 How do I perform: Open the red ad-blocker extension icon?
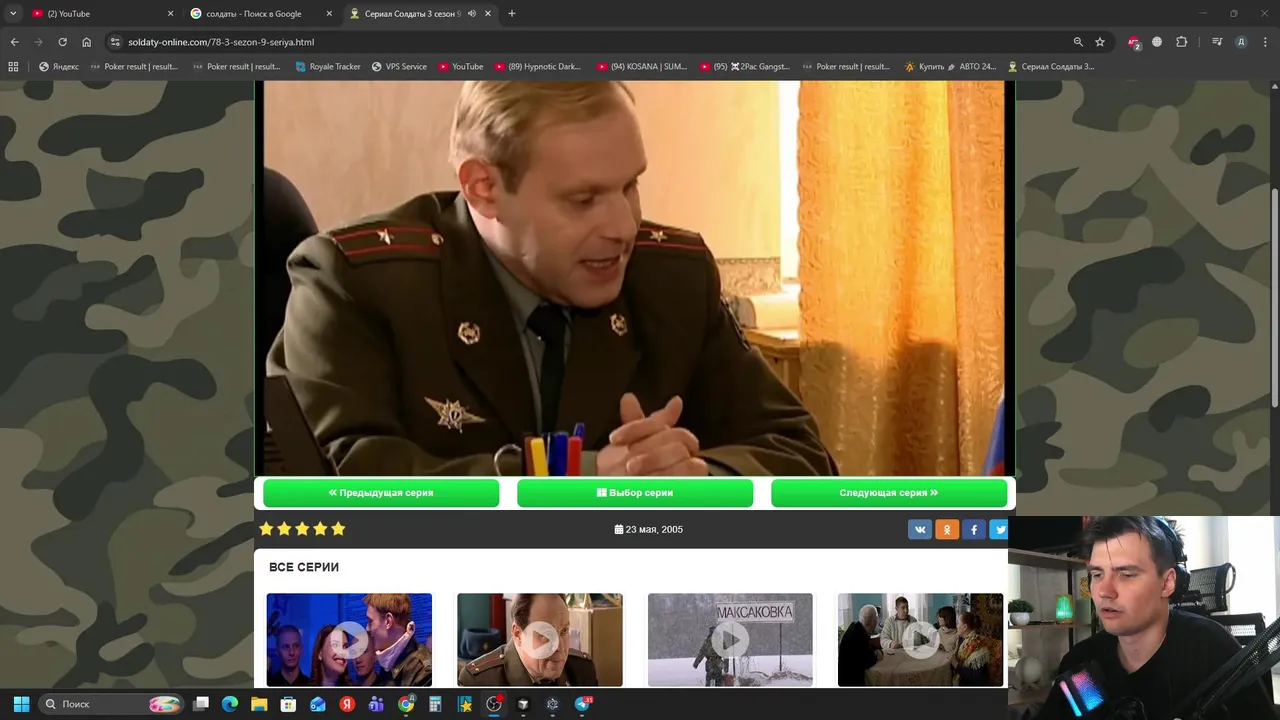pyautogui.click(x=1133, y=42)
